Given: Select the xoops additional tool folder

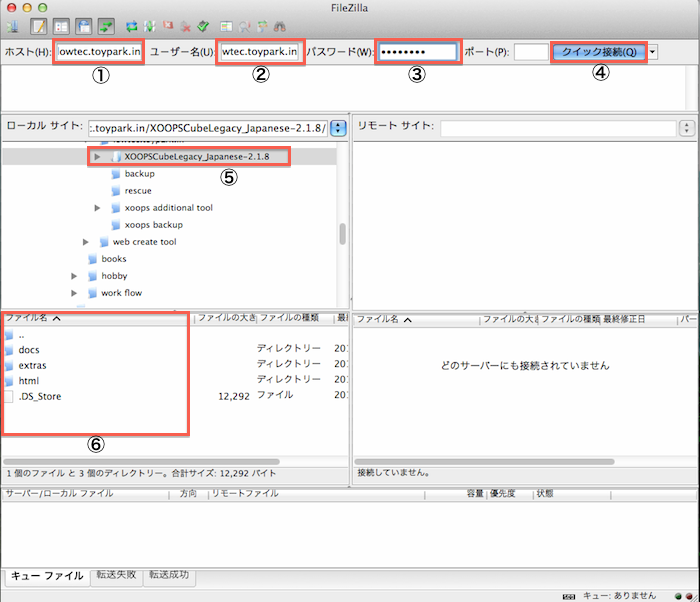Looking at the screenshot, I should 169,208.
